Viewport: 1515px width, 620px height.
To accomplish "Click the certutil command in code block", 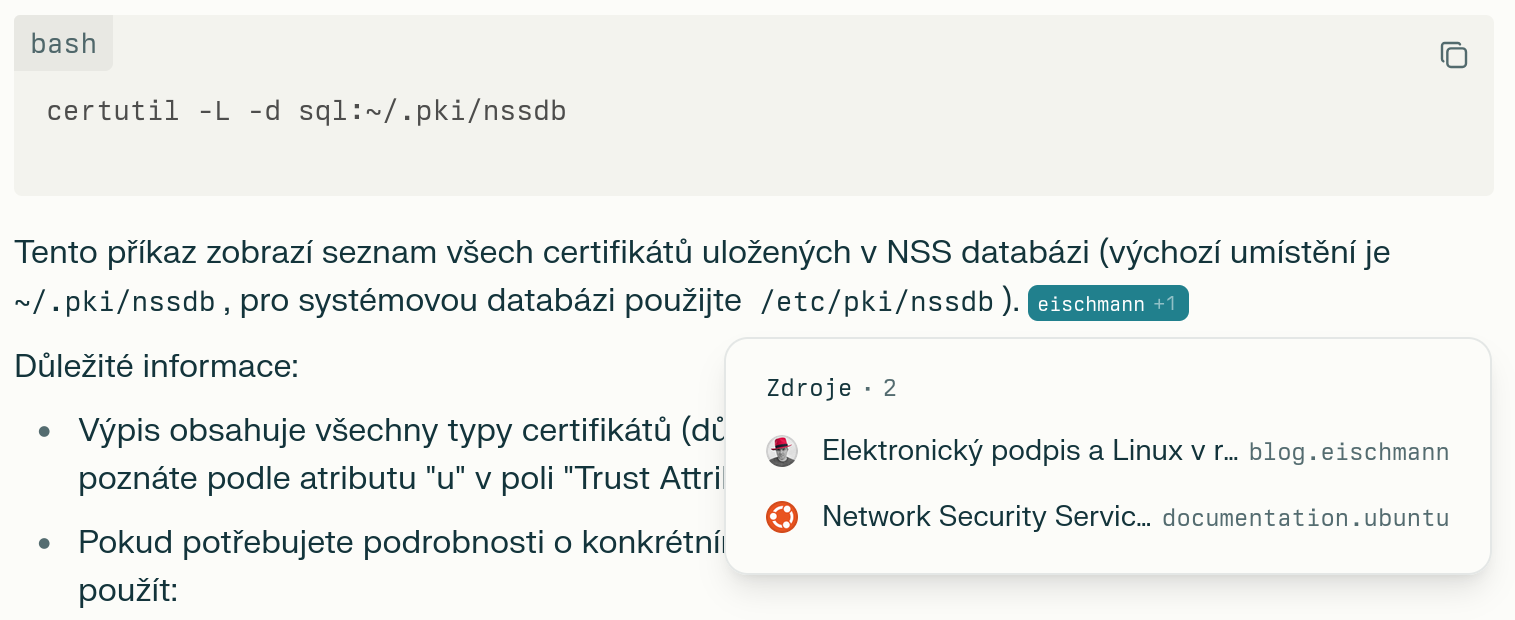I will pos(306,111).
